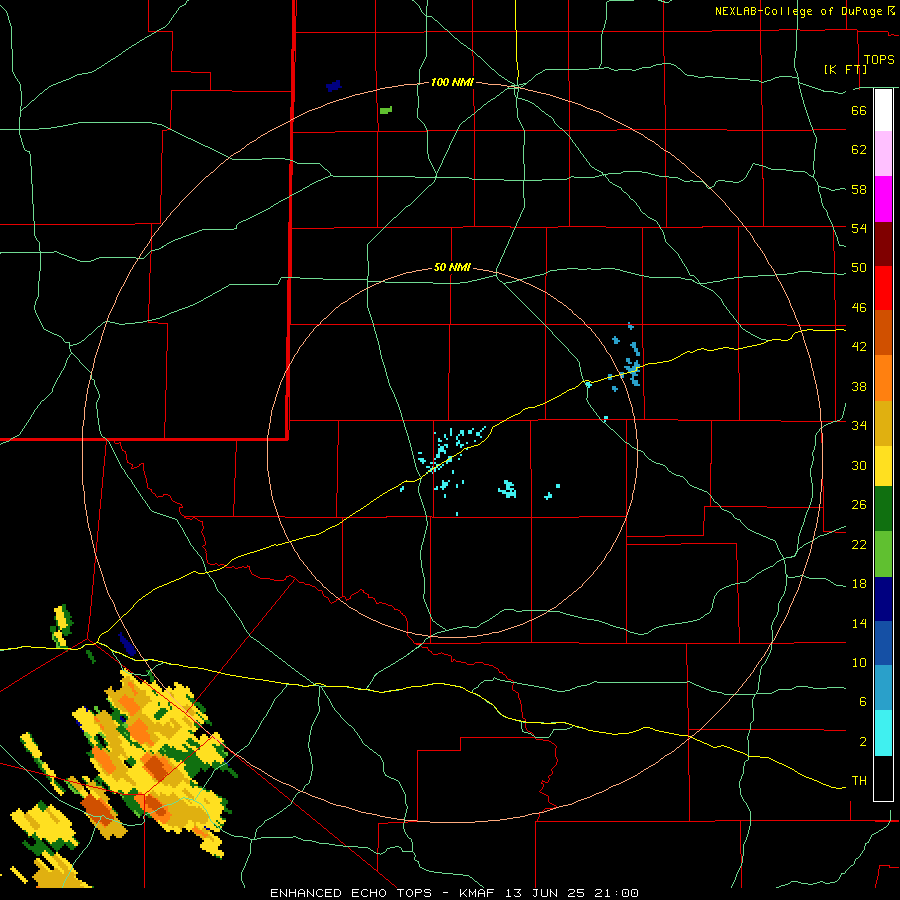The width and height of the screenshot is (900, 900).
Task: Click the 50 legend value
Action: tap(859, 268)
